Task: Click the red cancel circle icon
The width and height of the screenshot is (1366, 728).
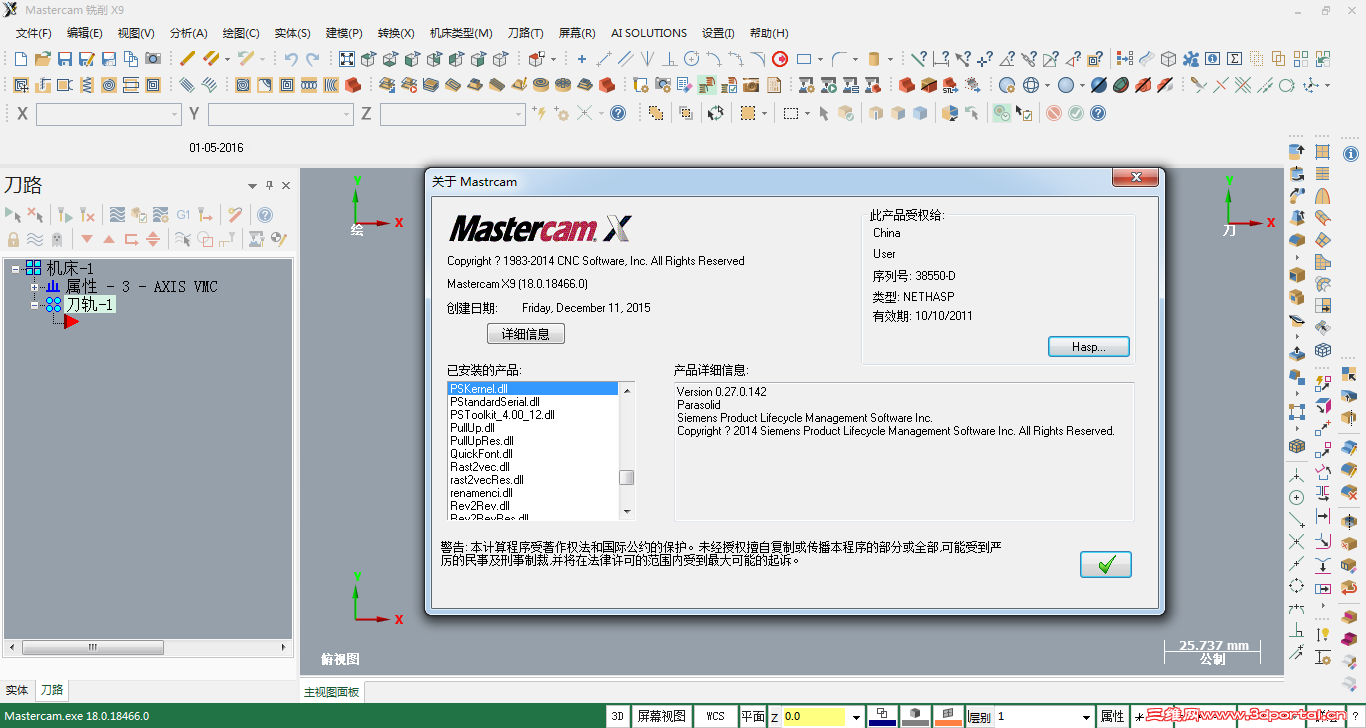Action: click(1054, 114)
